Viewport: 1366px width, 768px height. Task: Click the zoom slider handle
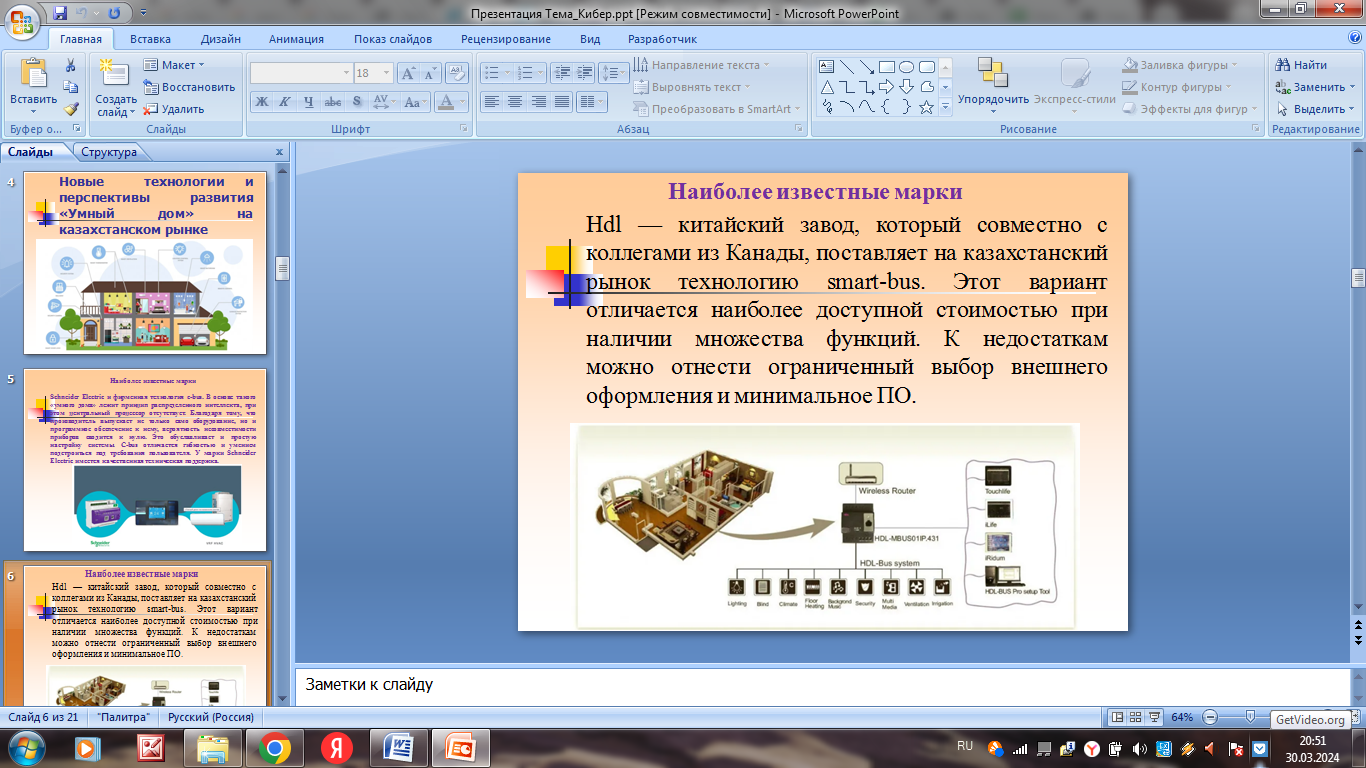pyautogui.click(x=1250, y=717)
